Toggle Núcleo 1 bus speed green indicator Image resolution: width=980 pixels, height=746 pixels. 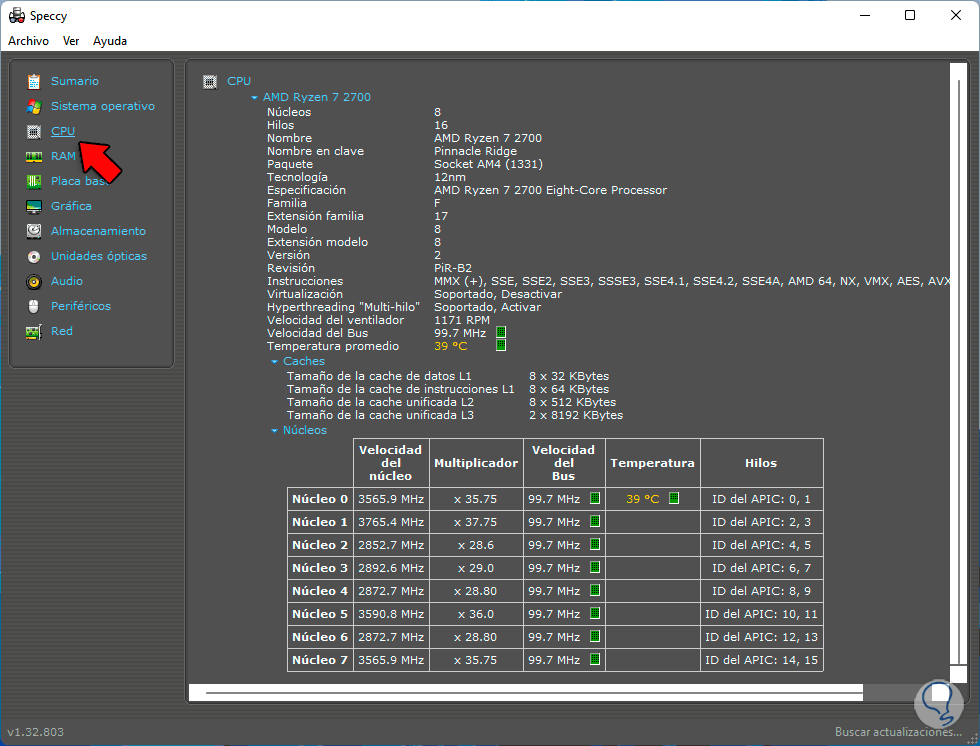point(594,522)
